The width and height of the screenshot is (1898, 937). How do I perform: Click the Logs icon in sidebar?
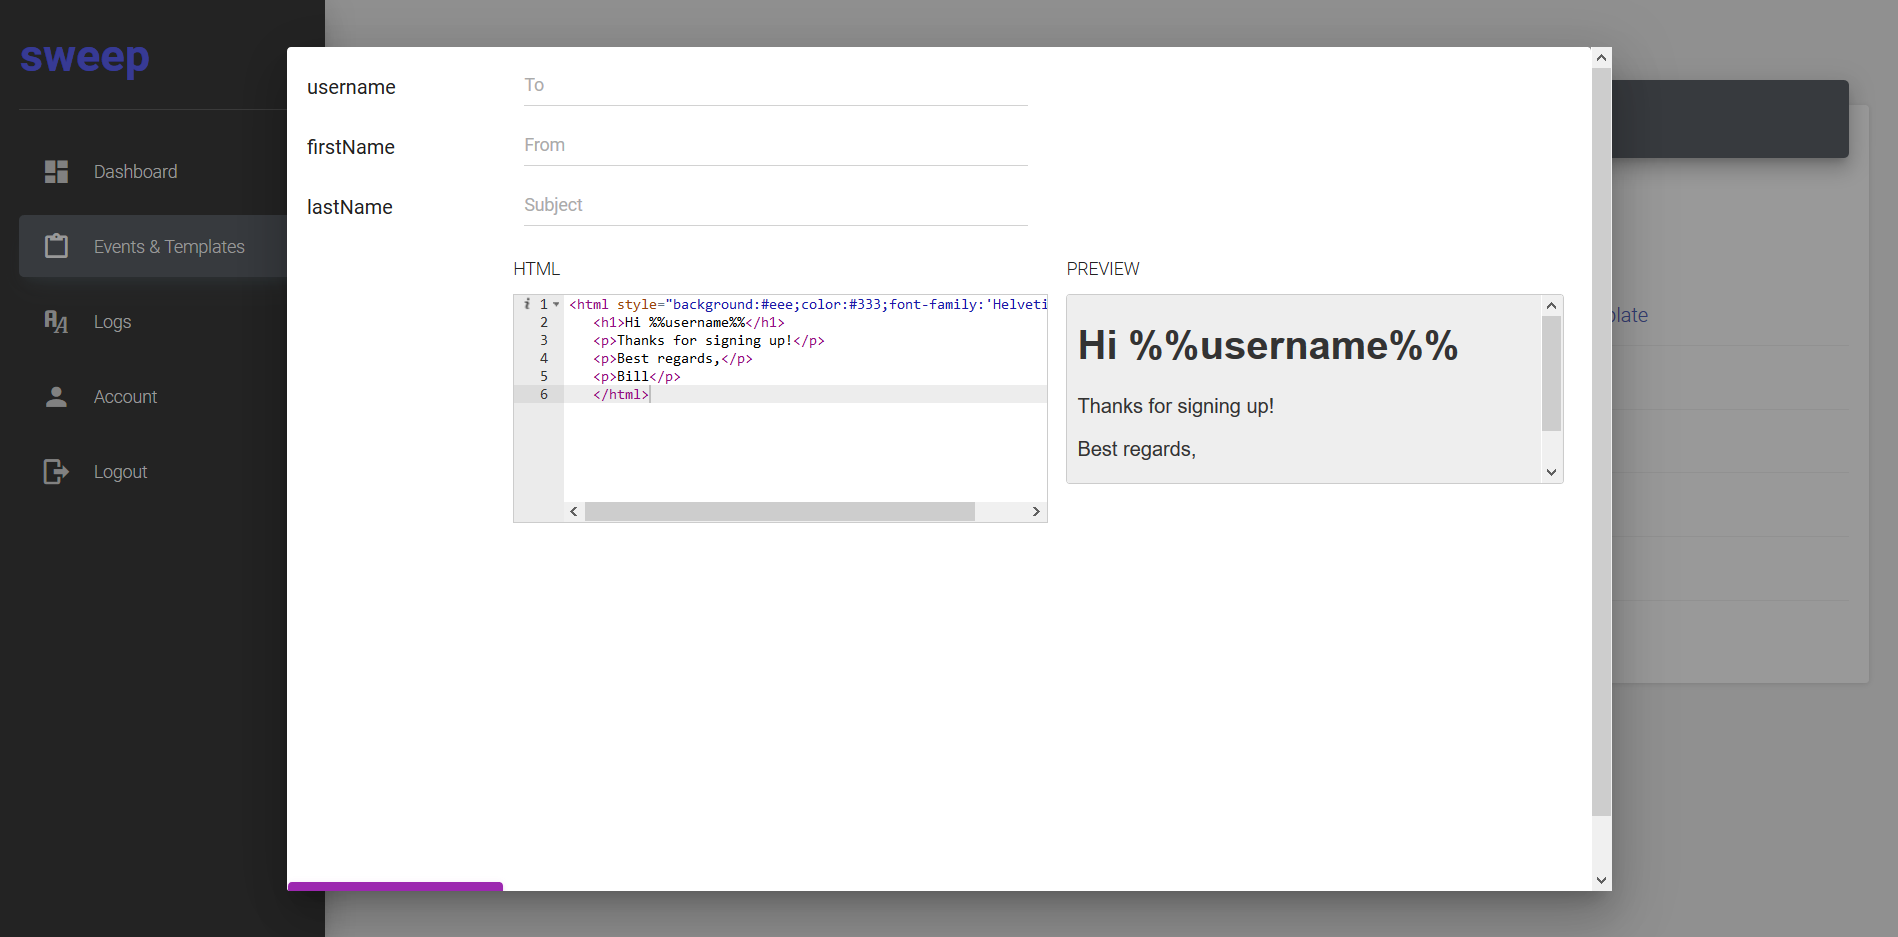point(56,322)
